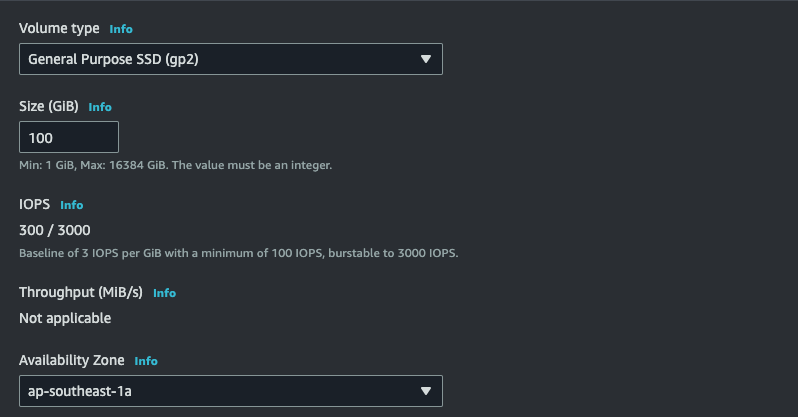Click the Min 1 GiB size hint text
Viewport: 798px width, 417px height.
(175, 165)
